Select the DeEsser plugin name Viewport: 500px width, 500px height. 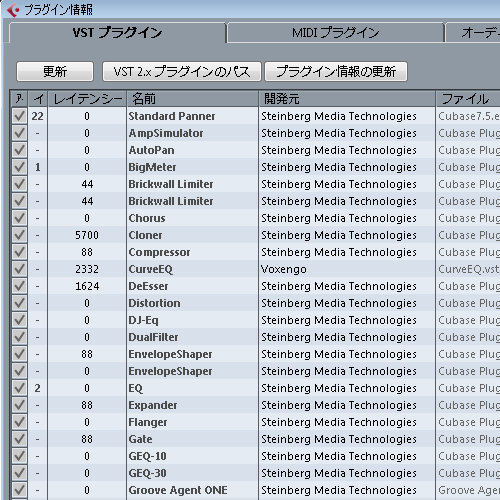click(x=148, y=286)
